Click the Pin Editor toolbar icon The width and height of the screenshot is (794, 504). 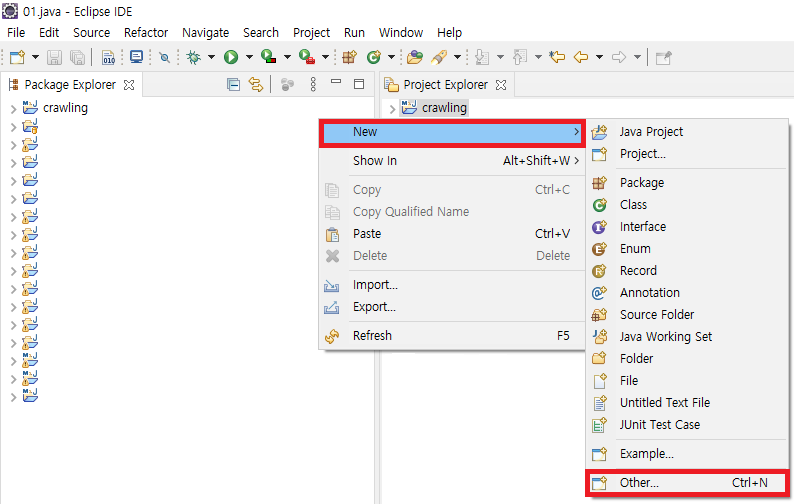pyautogui.click(x=663, y=57)
